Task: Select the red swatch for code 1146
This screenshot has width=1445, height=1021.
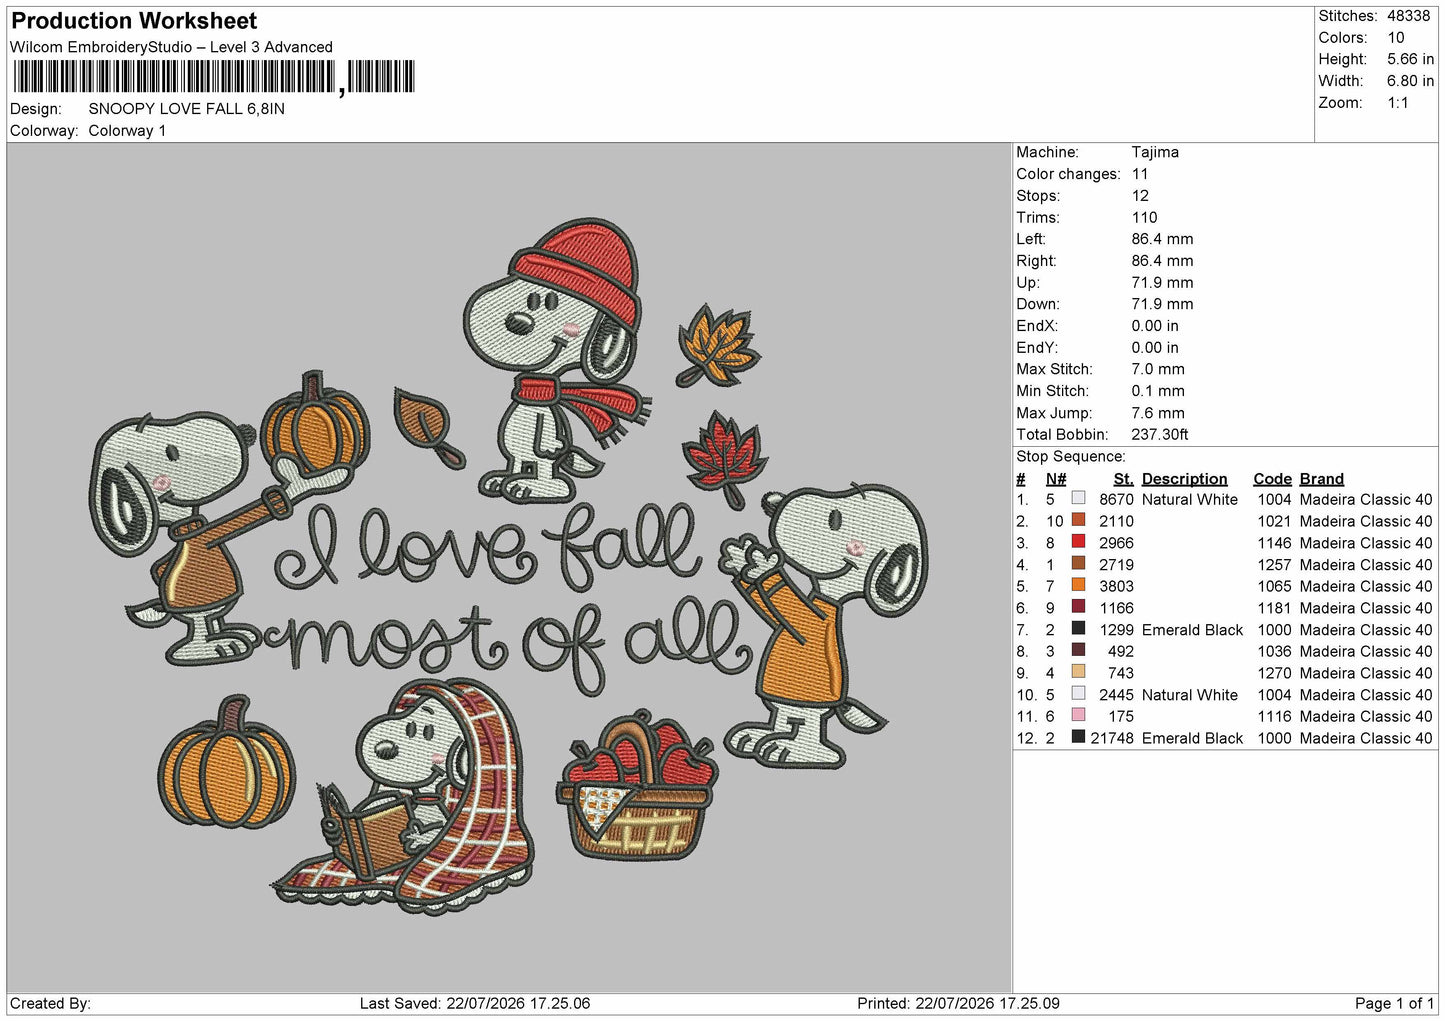Action: 1078,542
